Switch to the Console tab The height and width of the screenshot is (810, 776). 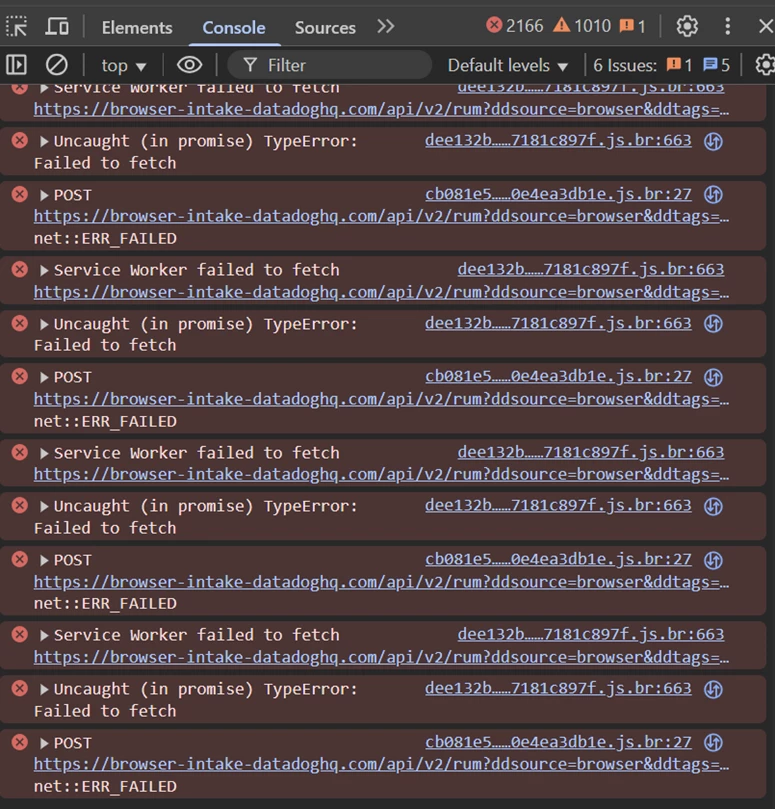(234, 27)
